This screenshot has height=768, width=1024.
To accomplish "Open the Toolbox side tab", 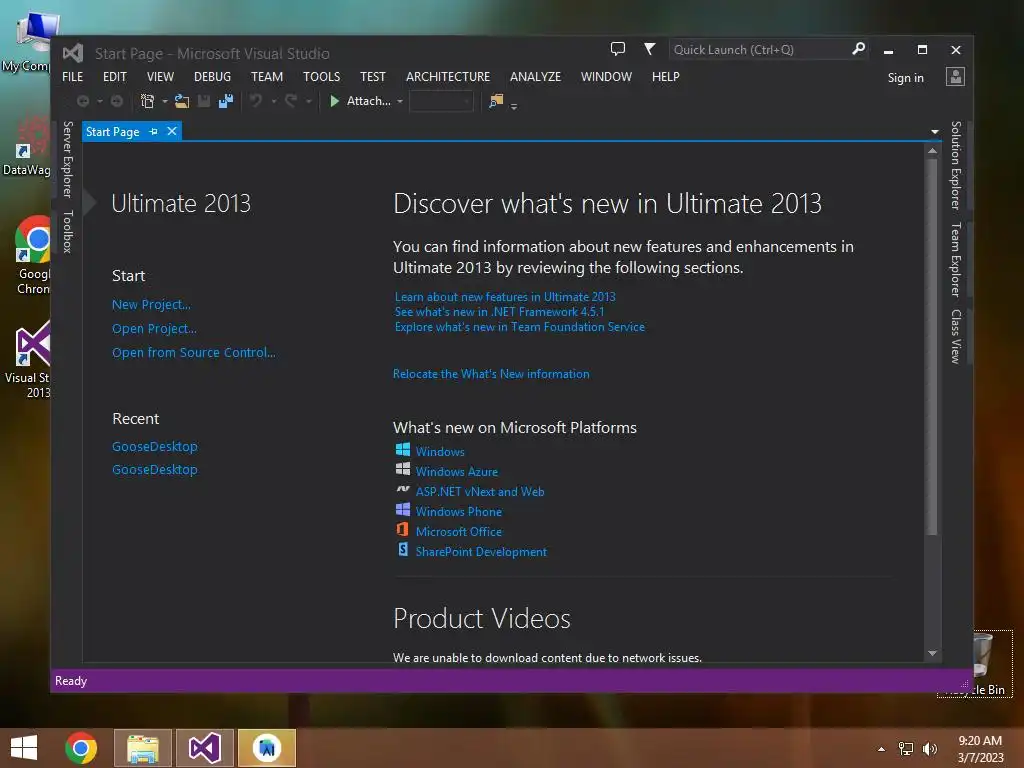I will (x=67, y=232).
